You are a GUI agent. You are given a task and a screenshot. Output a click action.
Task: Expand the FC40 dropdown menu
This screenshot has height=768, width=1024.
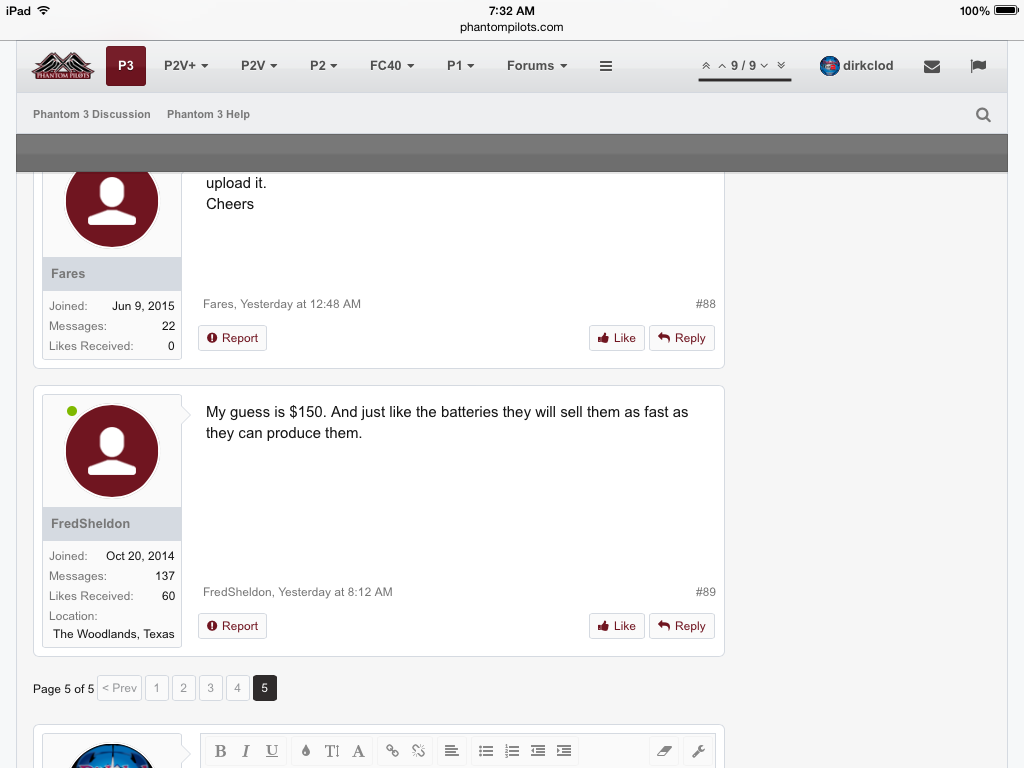(392, 66)
